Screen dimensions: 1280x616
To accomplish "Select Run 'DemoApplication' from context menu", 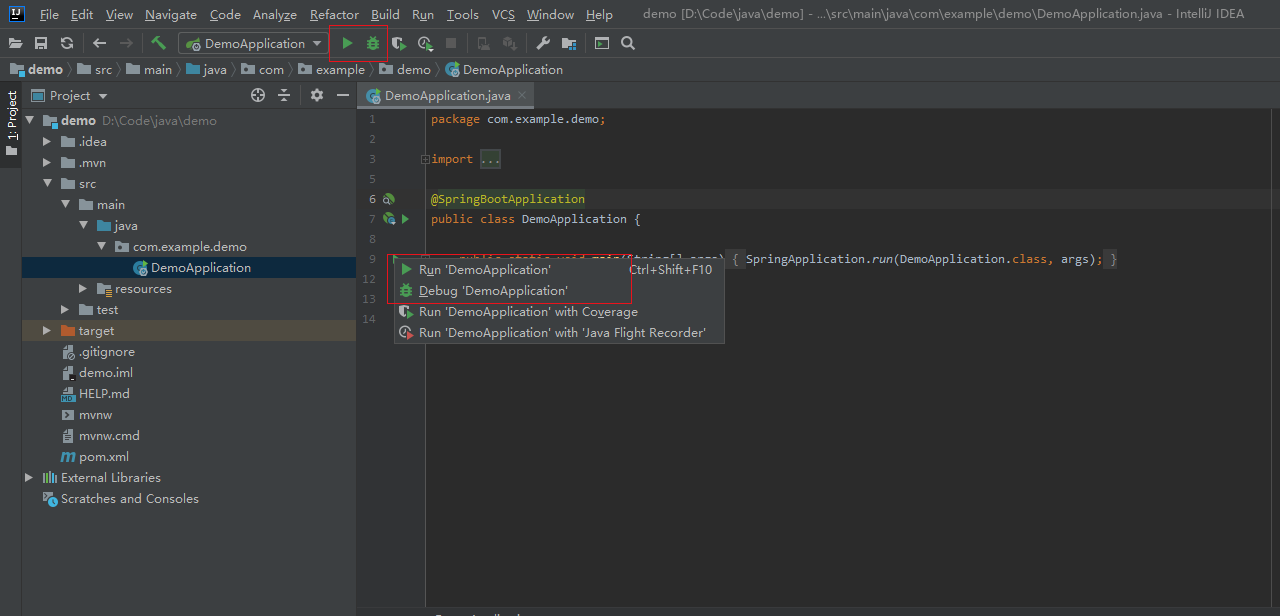I will pyautogui.click(x=485, y=269).
